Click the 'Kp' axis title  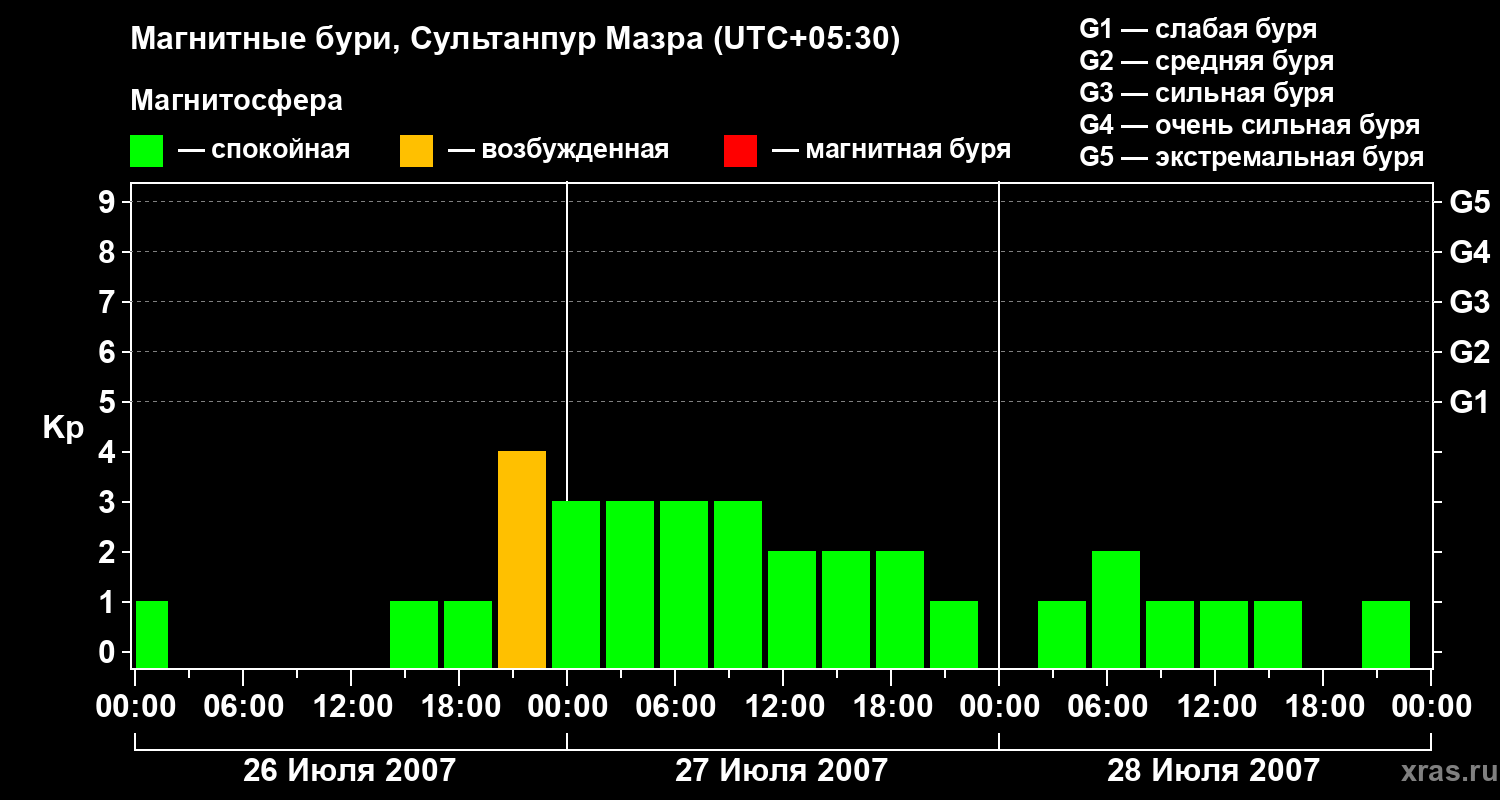pyautogui.click(x=63, y=428)
